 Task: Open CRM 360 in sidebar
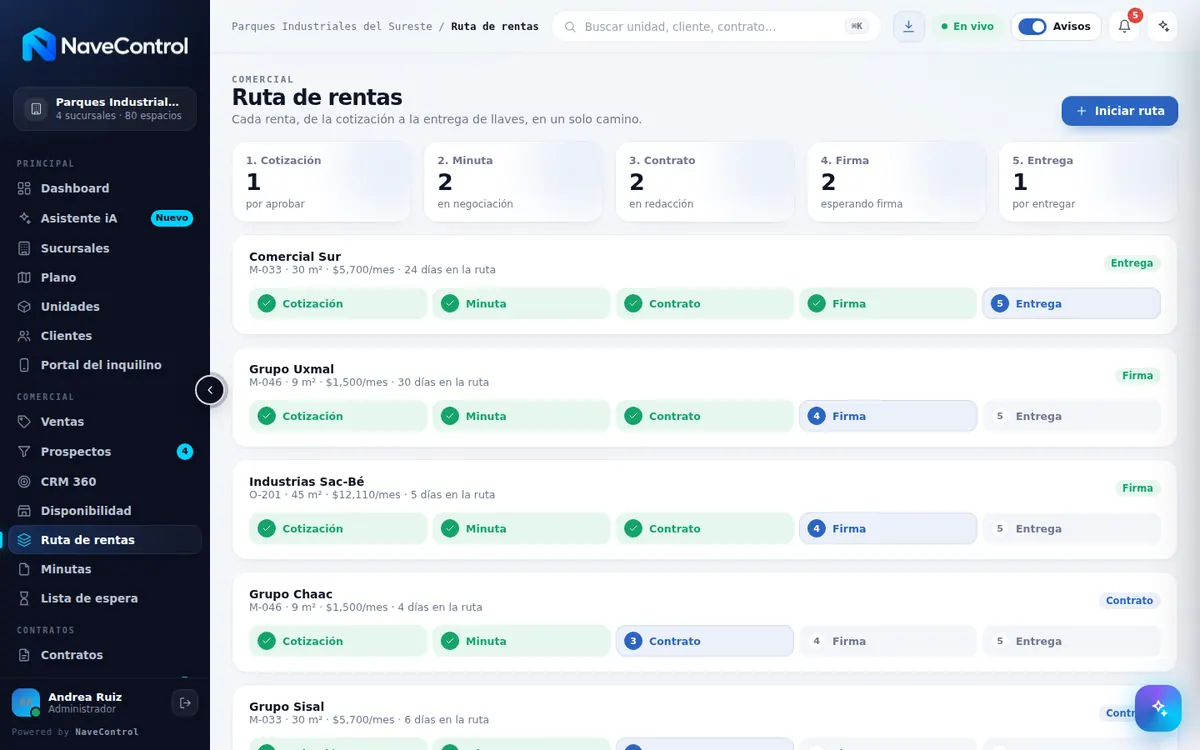coord(105,481)
